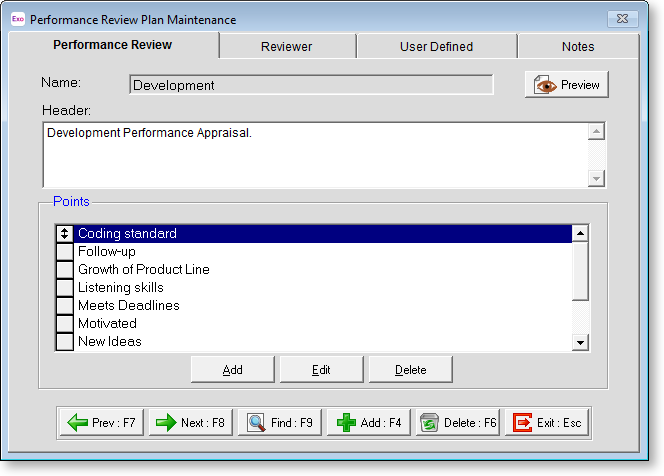Delete record with Delete F6
This screenshot has width=664, height=476.
coord(458,423)
